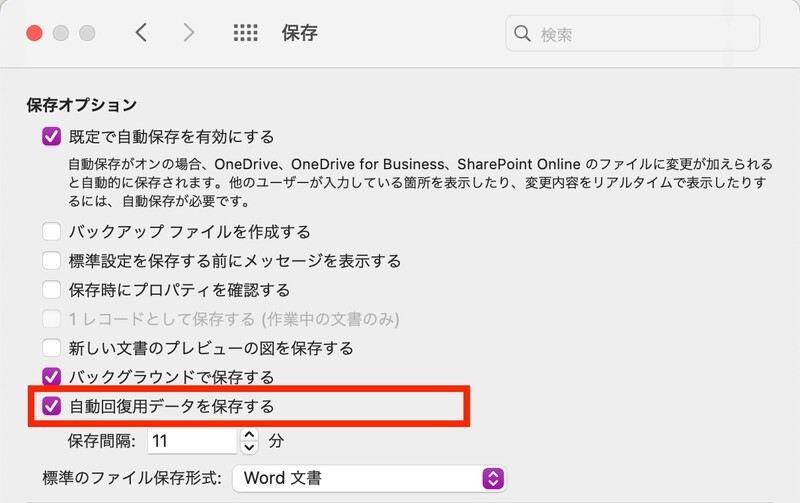Close the preferences window with red button
This screenshot has width=800, height=503.
pos(34,33)
